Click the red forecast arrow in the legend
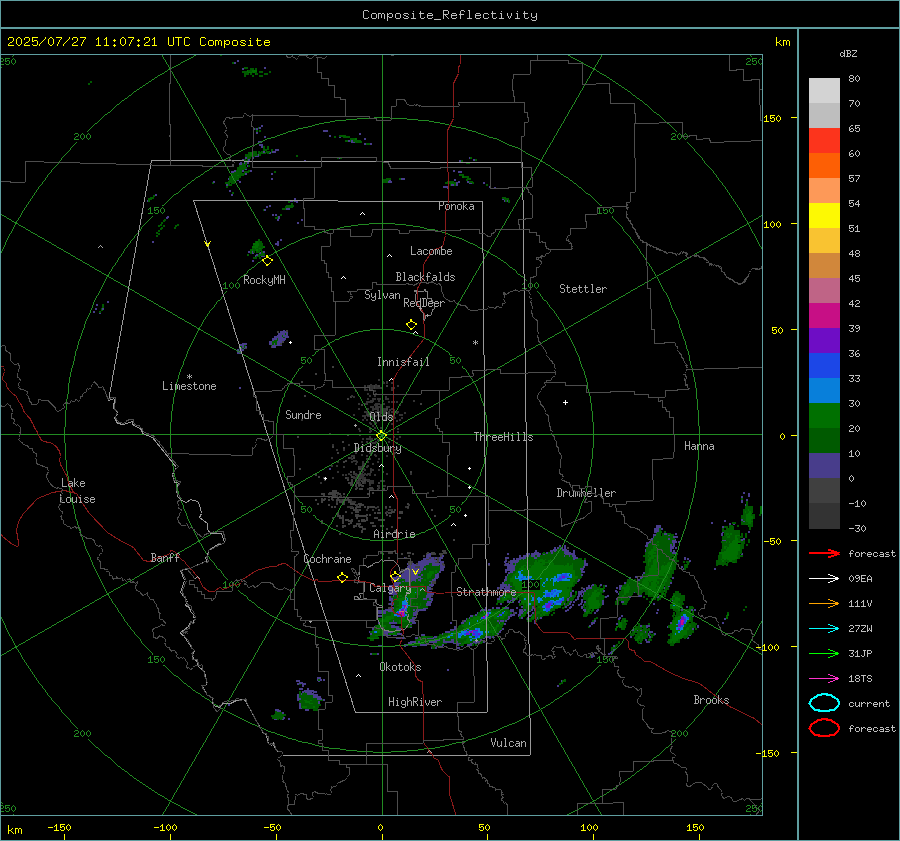The width and height of the screenshot is (900, 841). coord(824,553)
